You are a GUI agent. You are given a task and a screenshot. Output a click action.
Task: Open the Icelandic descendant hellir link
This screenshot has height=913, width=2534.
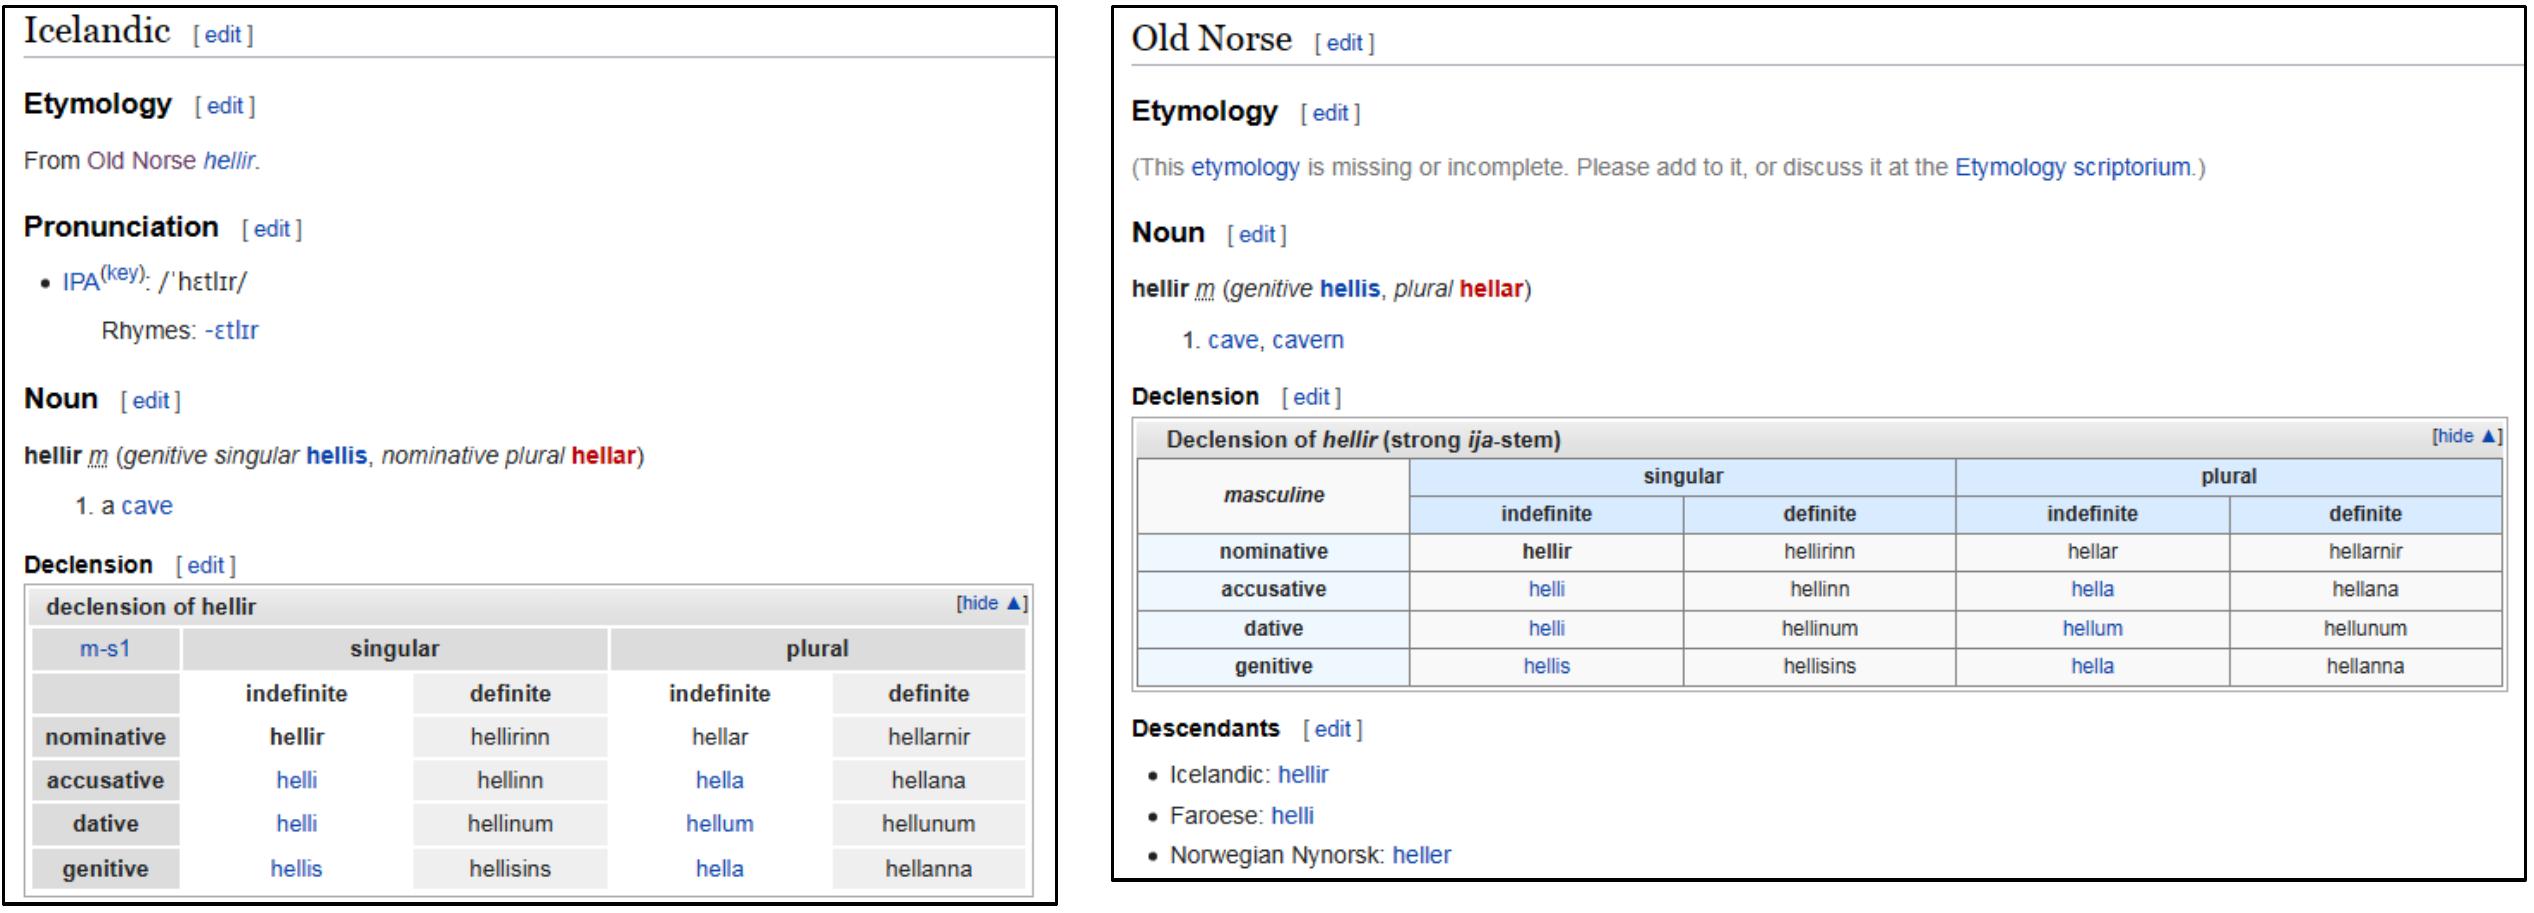click(x=1304, y=774)
